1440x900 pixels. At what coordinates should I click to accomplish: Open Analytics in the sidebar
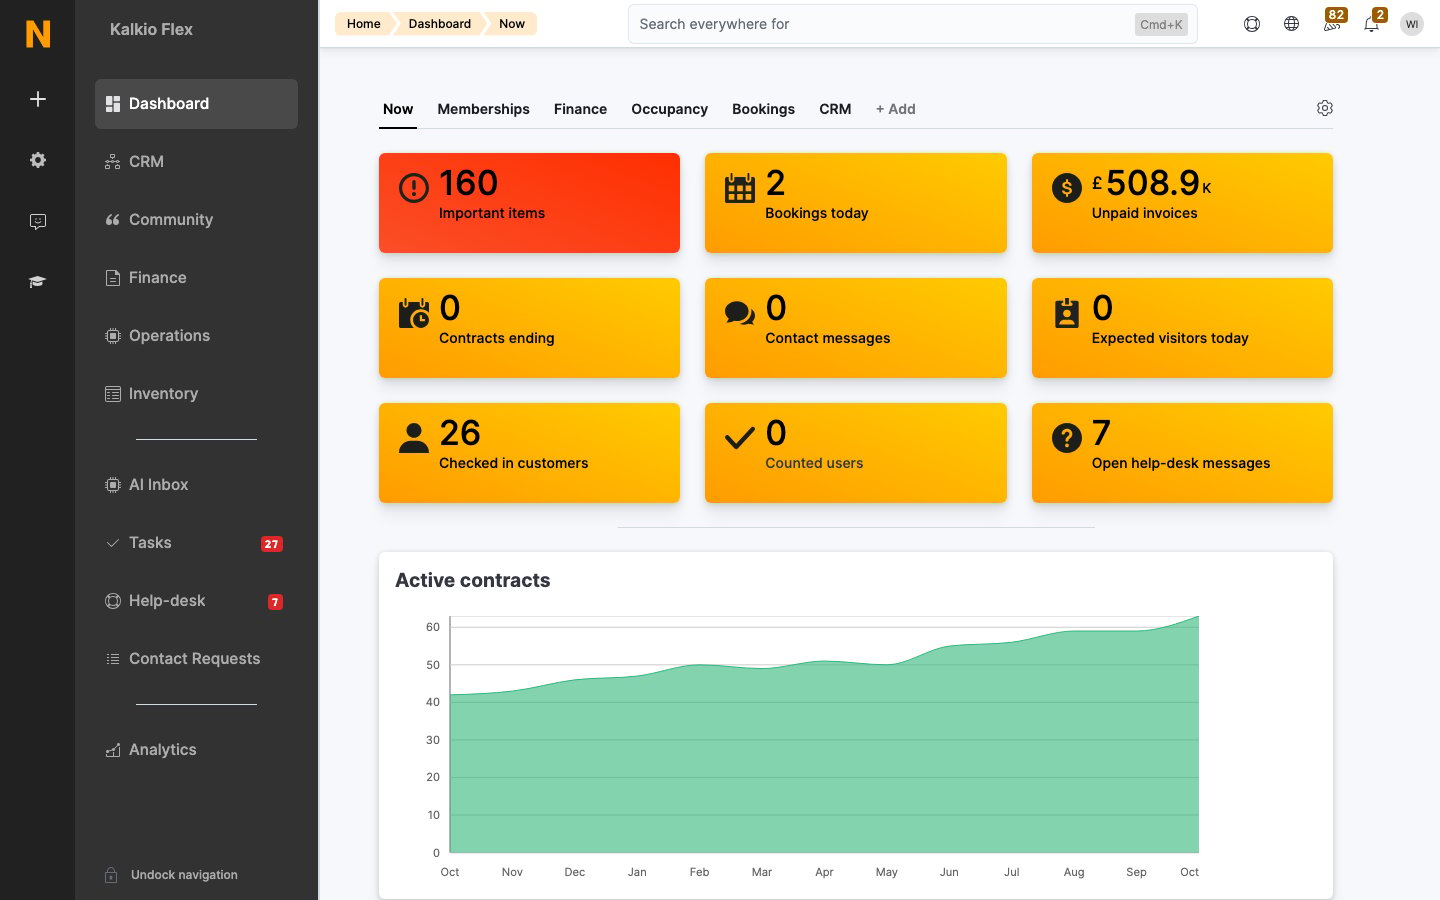(x=196, y=750)
